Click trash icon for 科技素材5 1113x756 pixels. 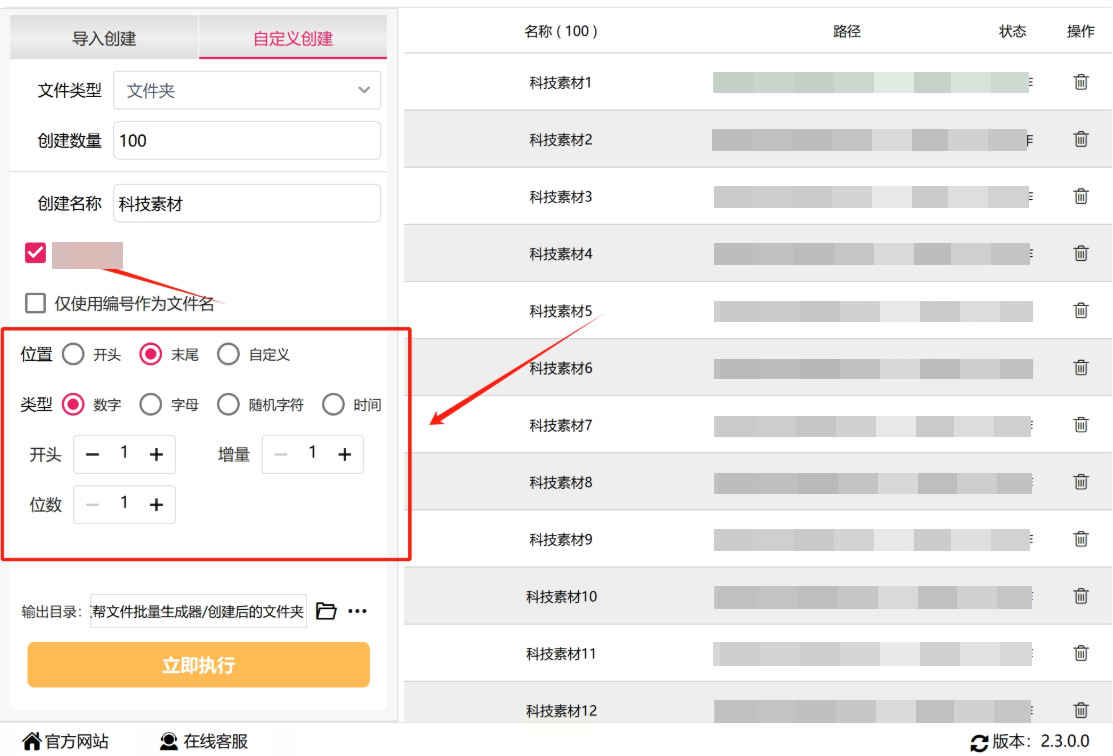point(1081,311)
